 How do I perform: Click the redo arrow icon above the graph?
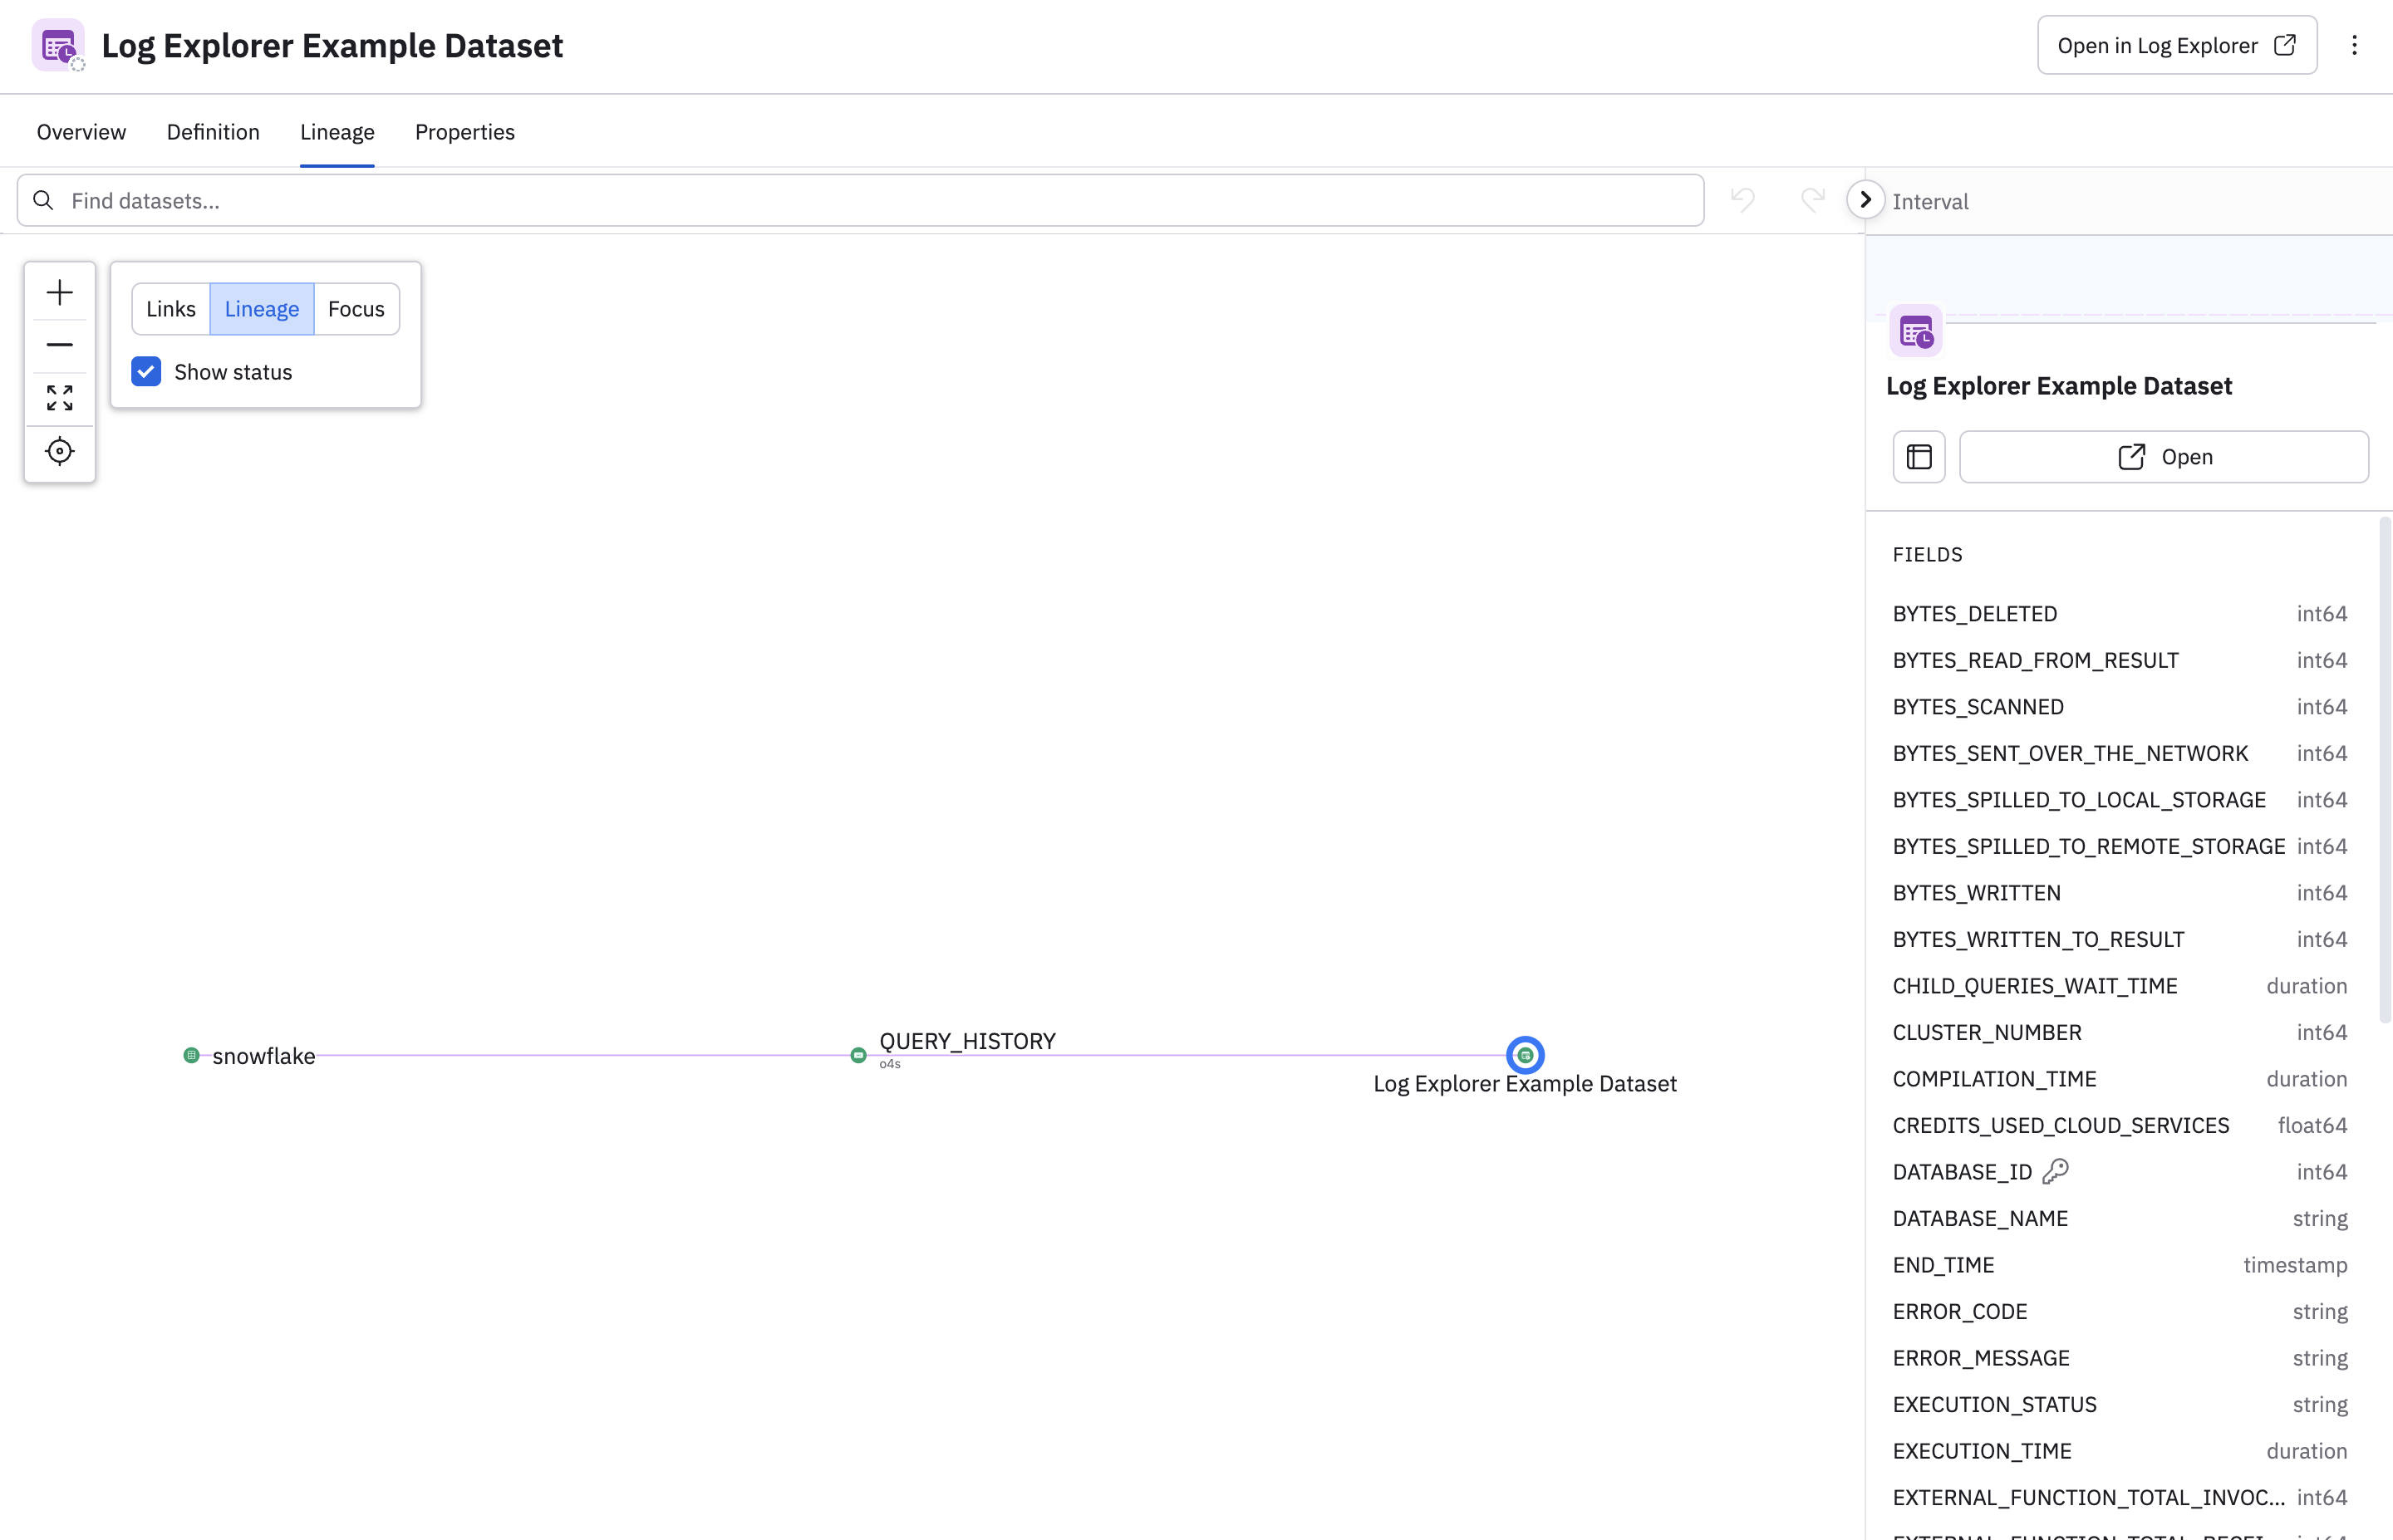pos(1812,200)
